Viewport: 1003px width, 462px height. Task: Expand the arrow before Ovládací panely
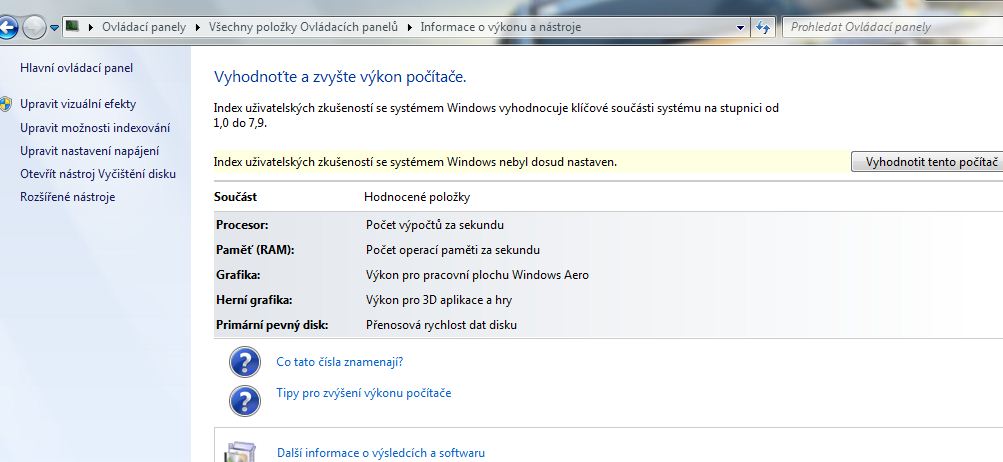(91, 28)
